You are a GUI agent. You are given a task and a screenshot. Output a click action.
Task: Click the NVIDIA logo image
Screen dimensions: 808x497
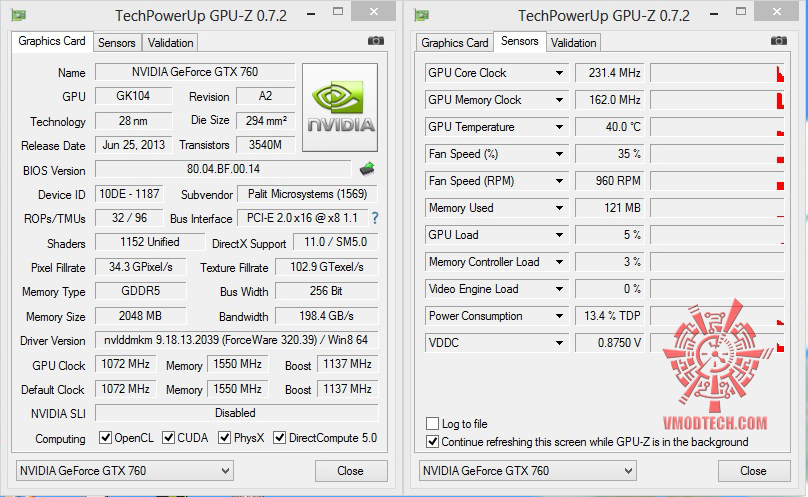[340, 108]
